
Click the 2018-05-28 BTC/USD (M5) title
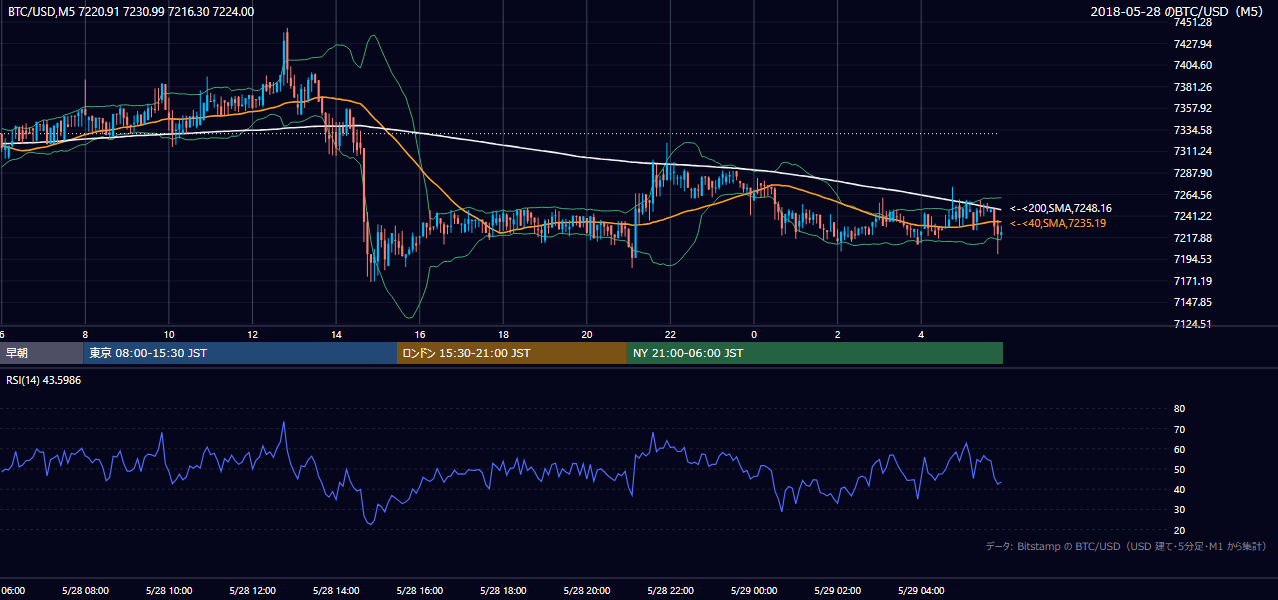(1179, 12)
